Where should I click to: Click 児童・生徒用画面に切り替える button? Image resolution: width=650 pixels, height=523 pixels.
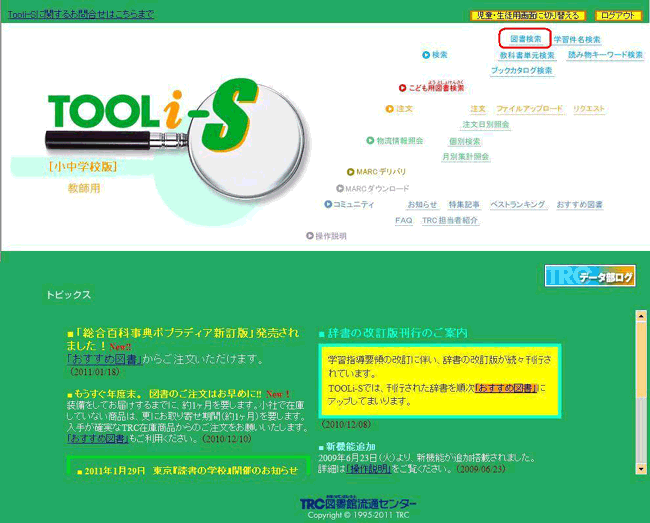[x=528, y=15]
